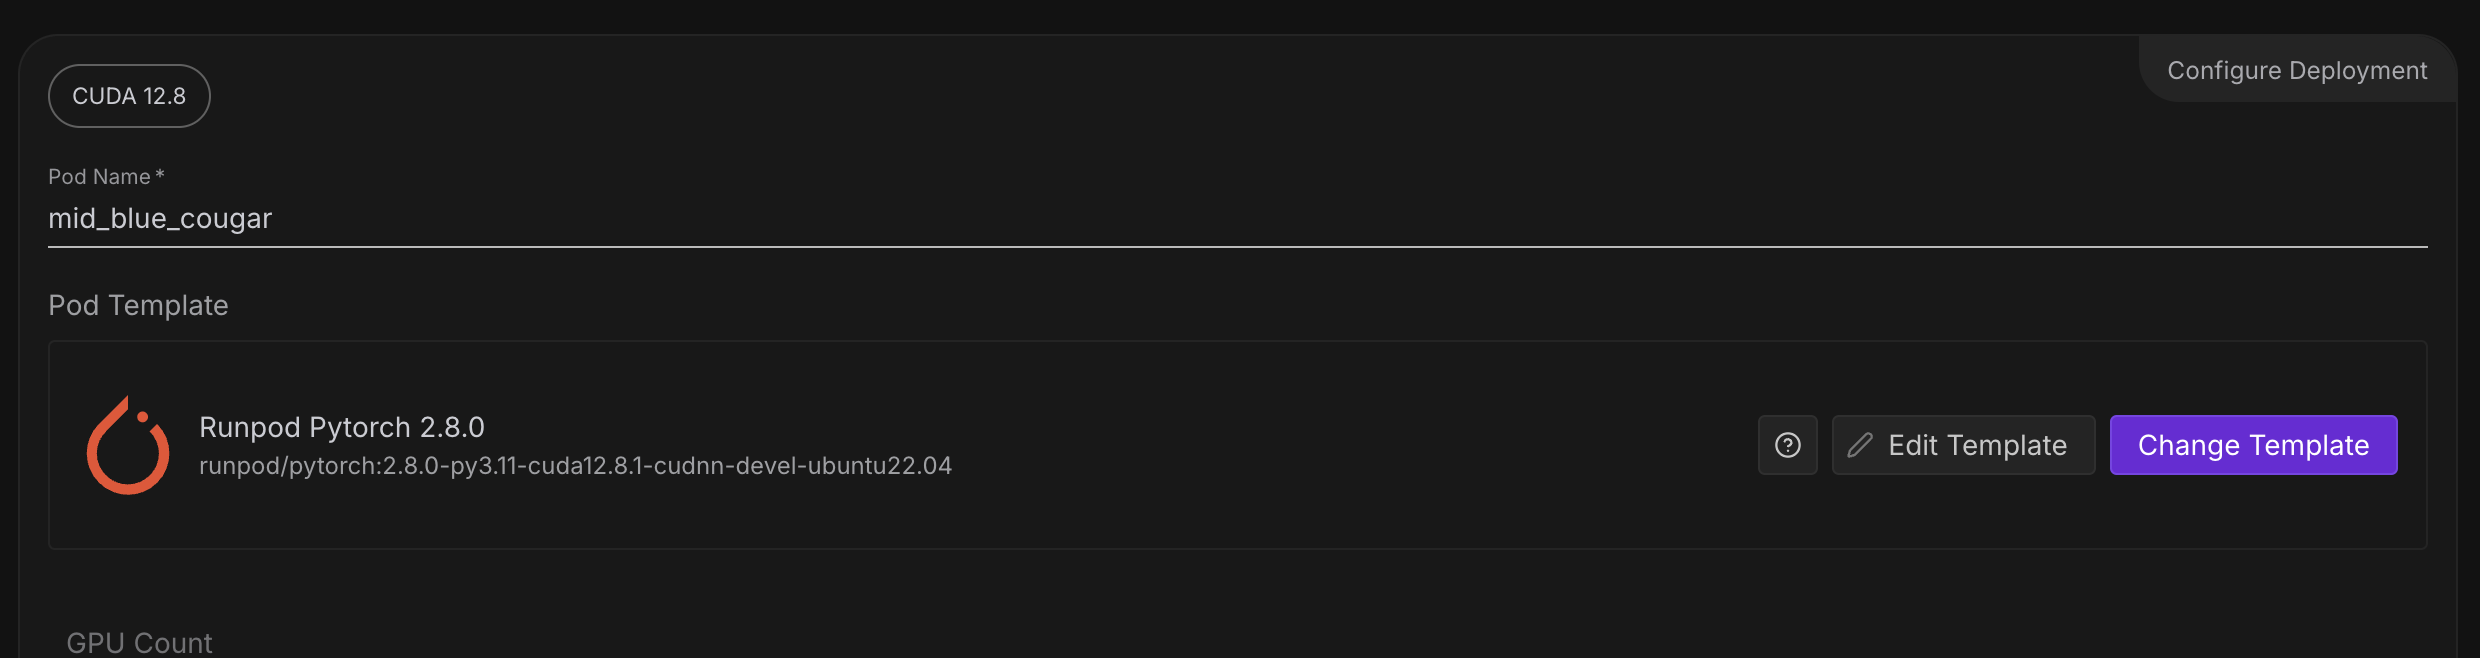Click the purple Change Template button

2253,445
